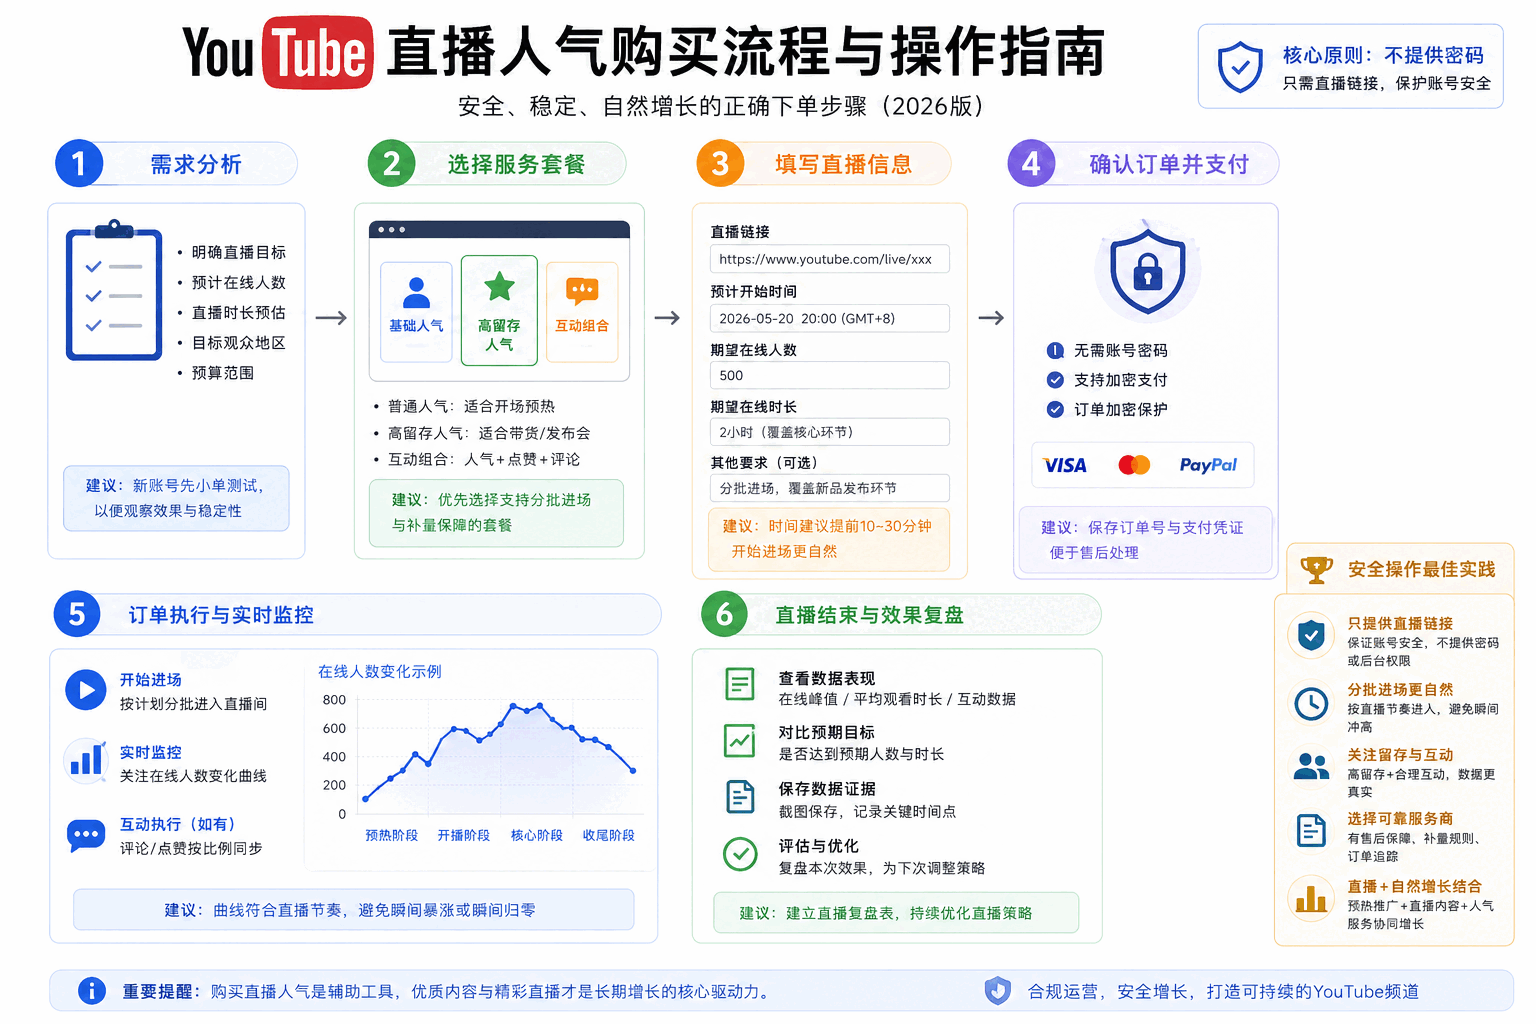
Task: Click the 高留存人气：适合带货/发布会 bullet
Action: click(x=482, y=433)
